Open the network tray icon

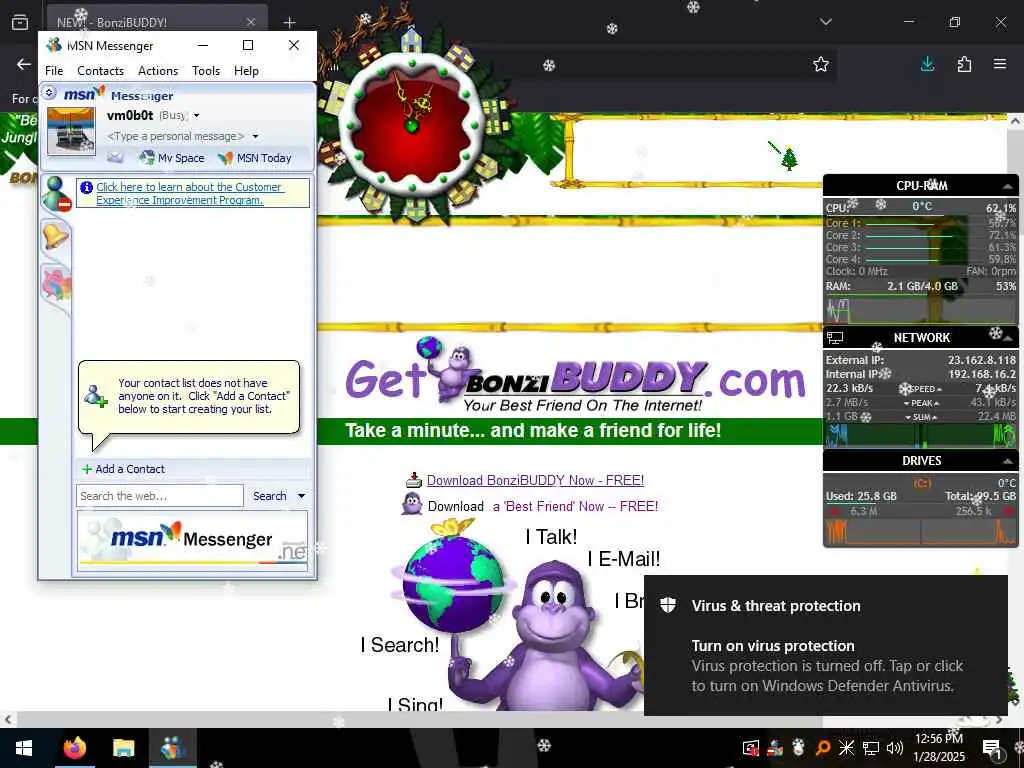[871, 748]
